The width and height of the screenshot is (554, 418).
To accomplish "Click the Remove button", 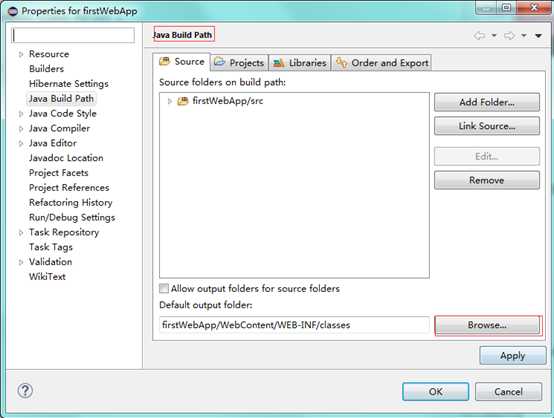I will pos(487,180).
